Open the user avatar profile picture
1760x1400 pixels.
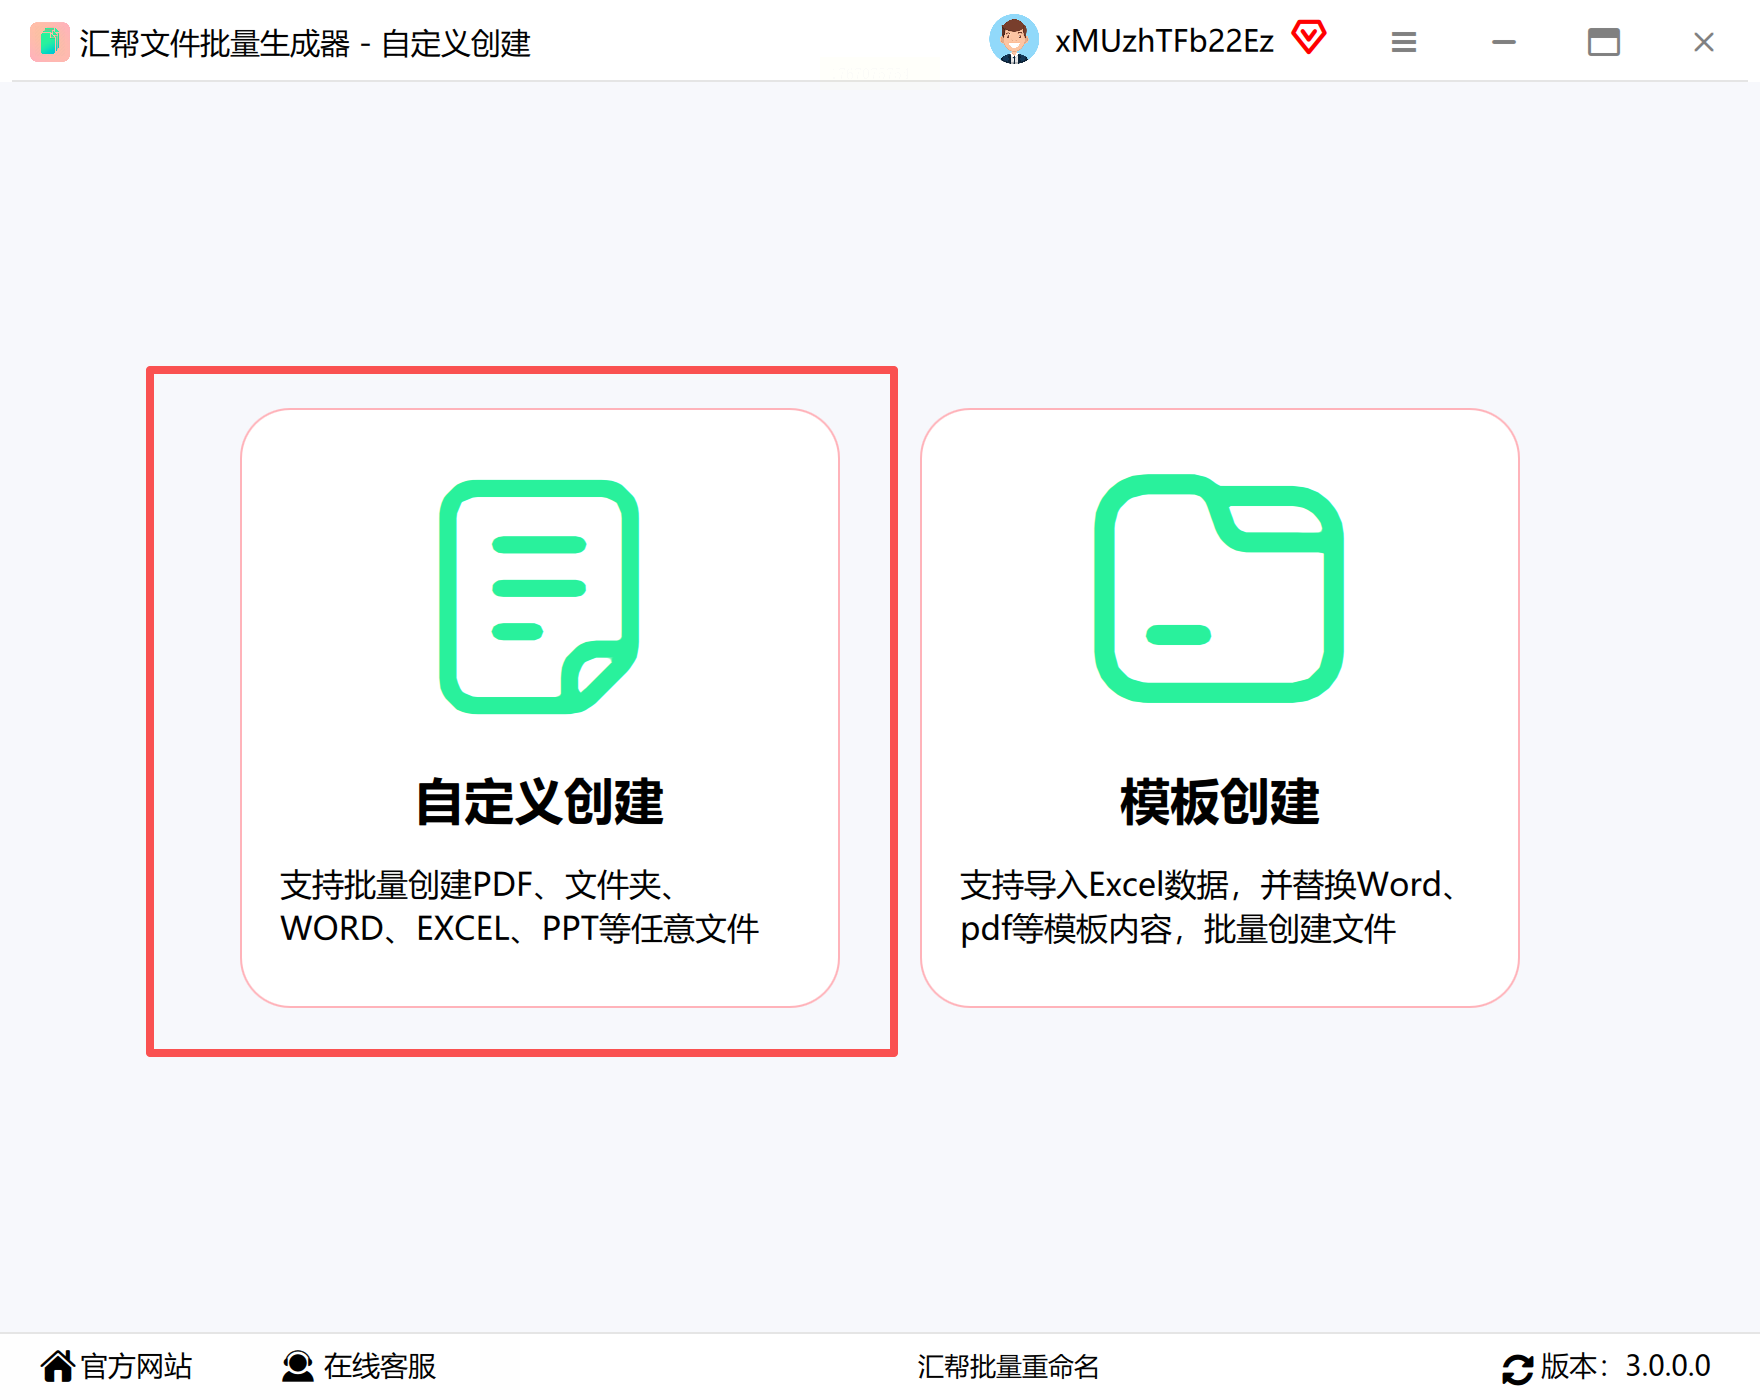(x=1014, y=40)
